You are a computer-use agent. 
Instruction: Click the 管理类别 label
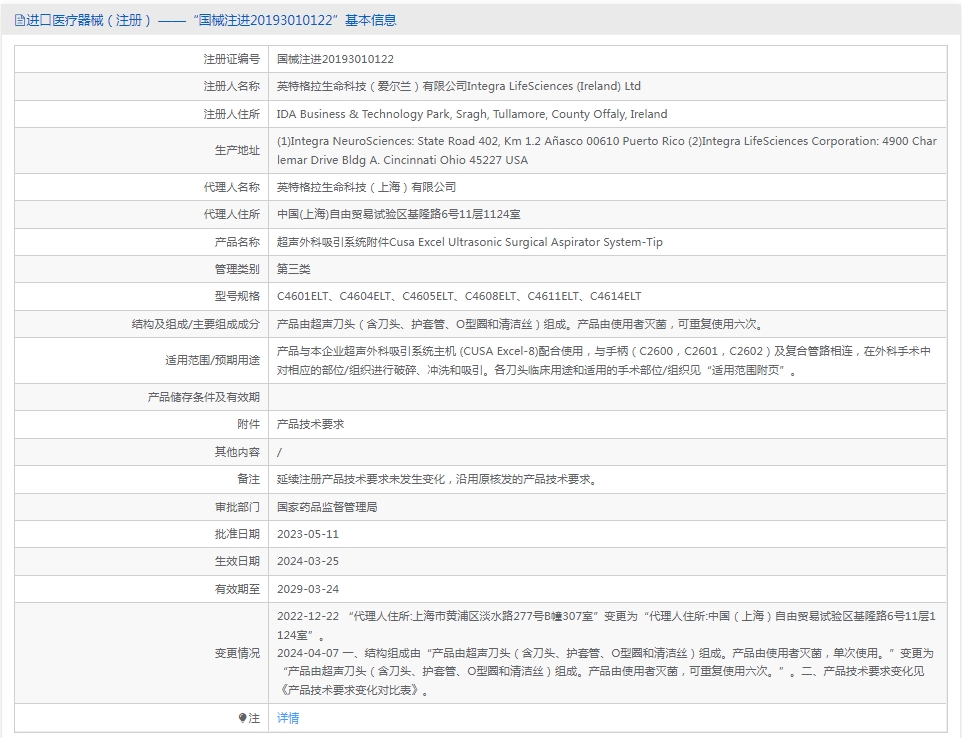(237, 269)
